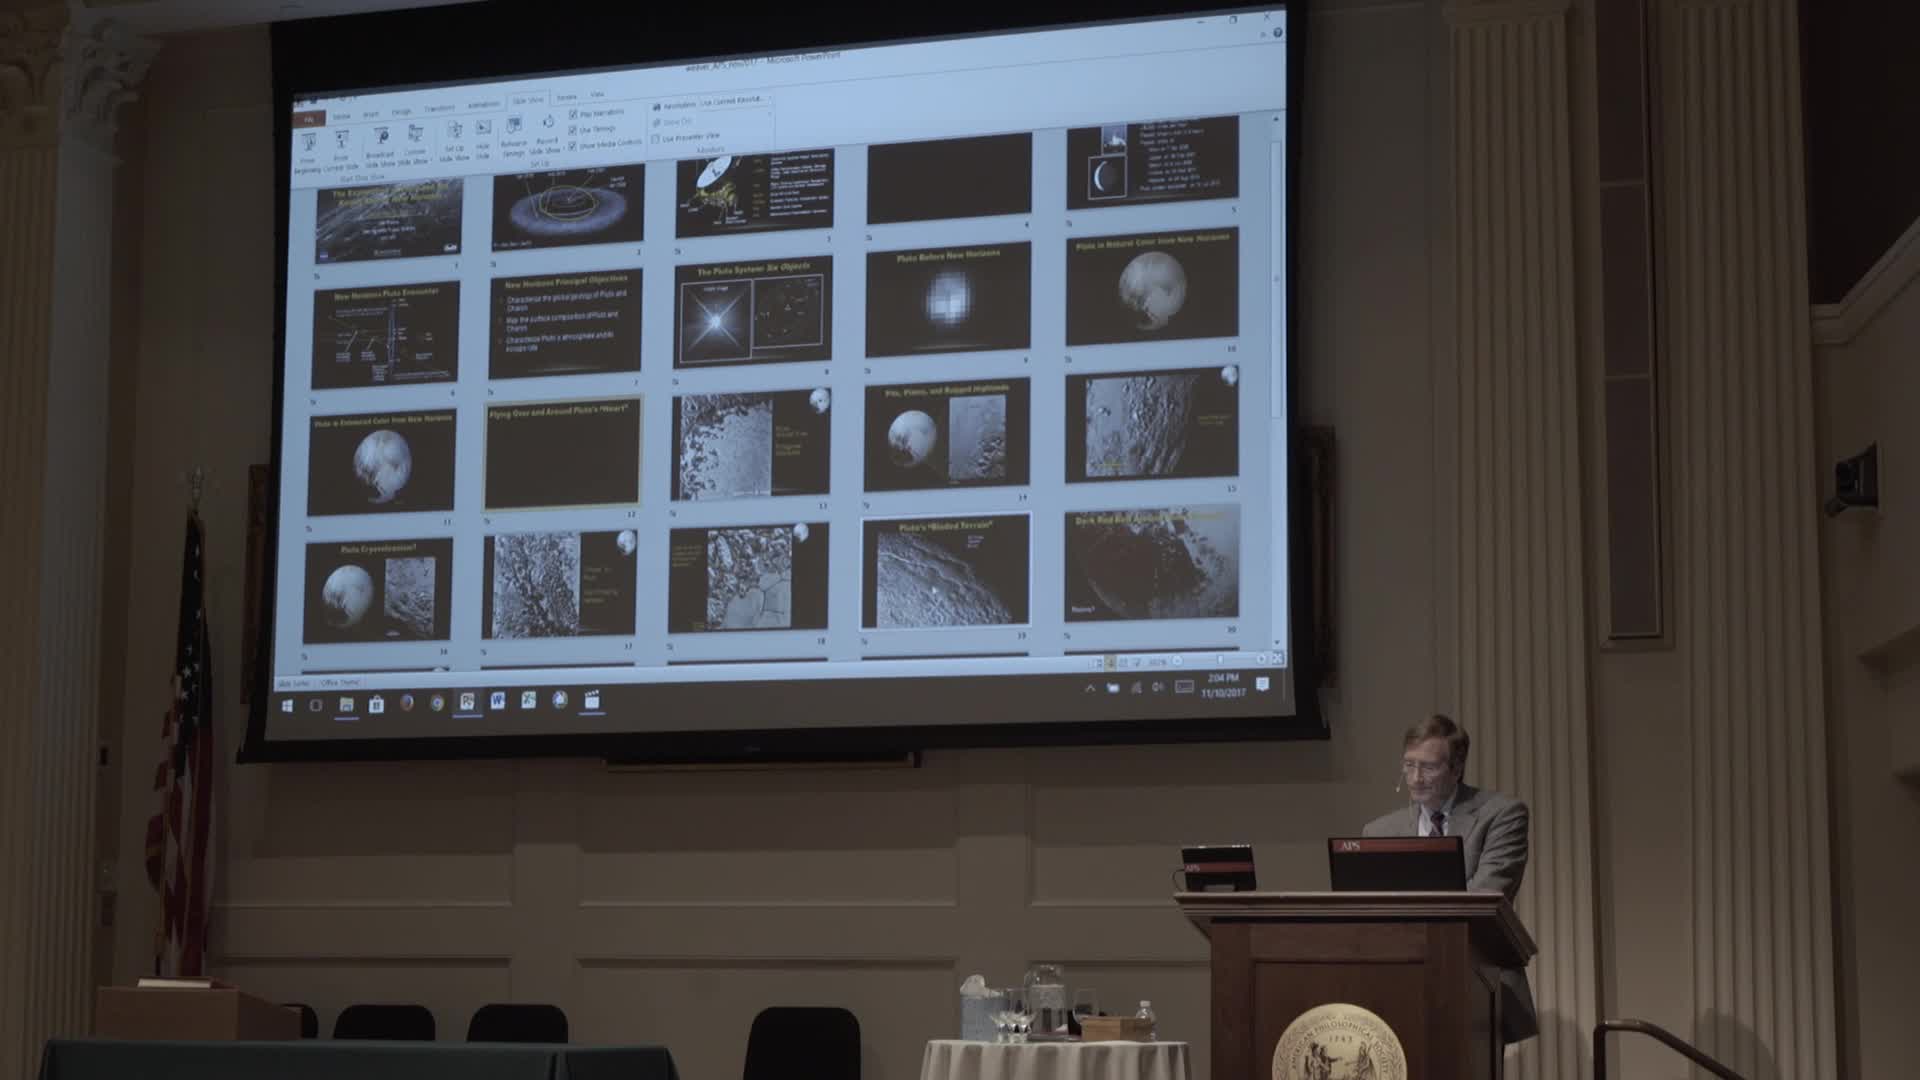Select 'Pluto in Natural Color' slide thumbnail

click(1152, 286)
